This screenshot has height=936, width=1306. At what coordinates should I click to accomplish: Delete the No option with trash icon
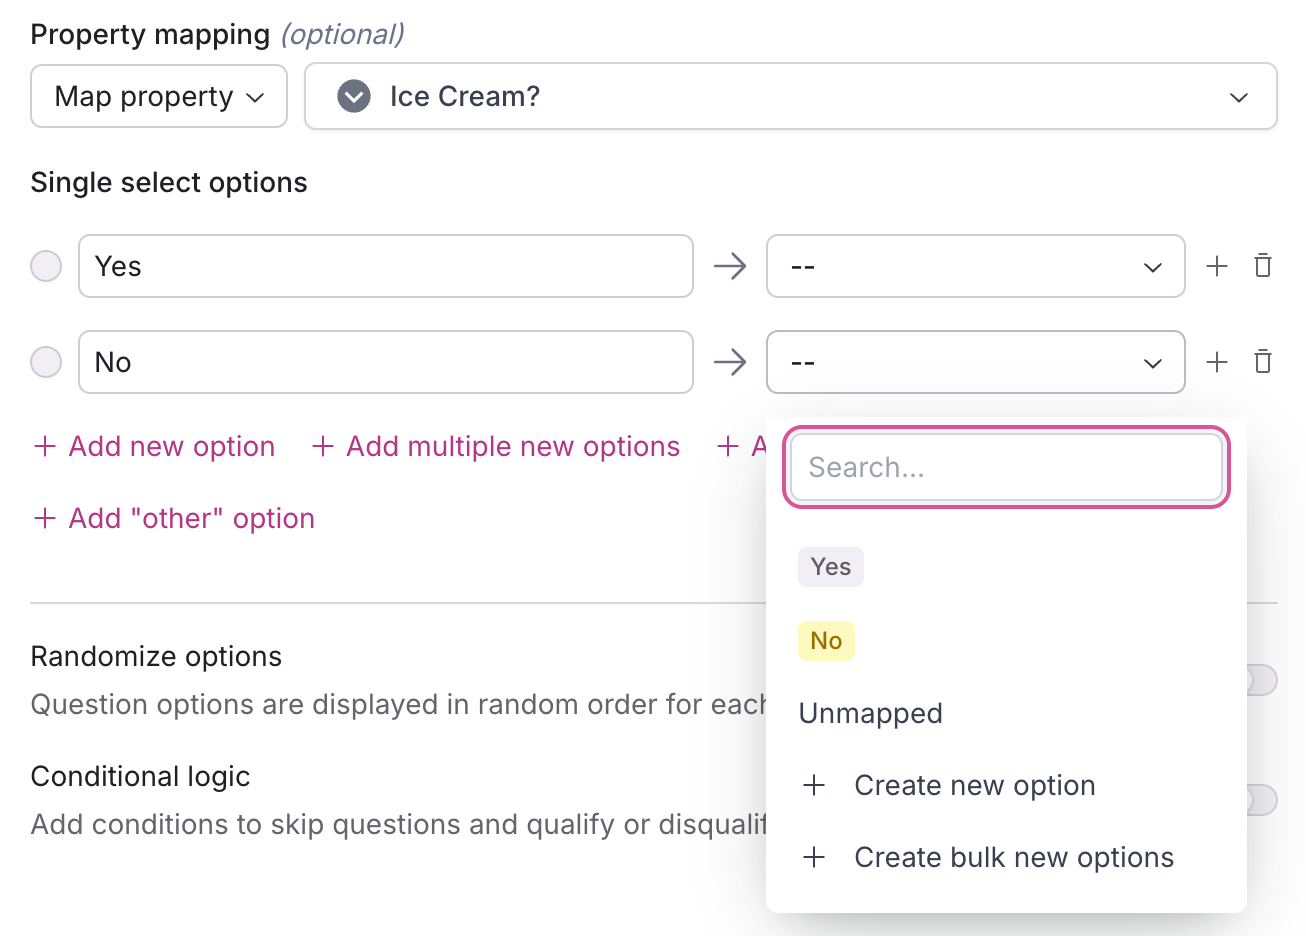tap(1263, 362)
